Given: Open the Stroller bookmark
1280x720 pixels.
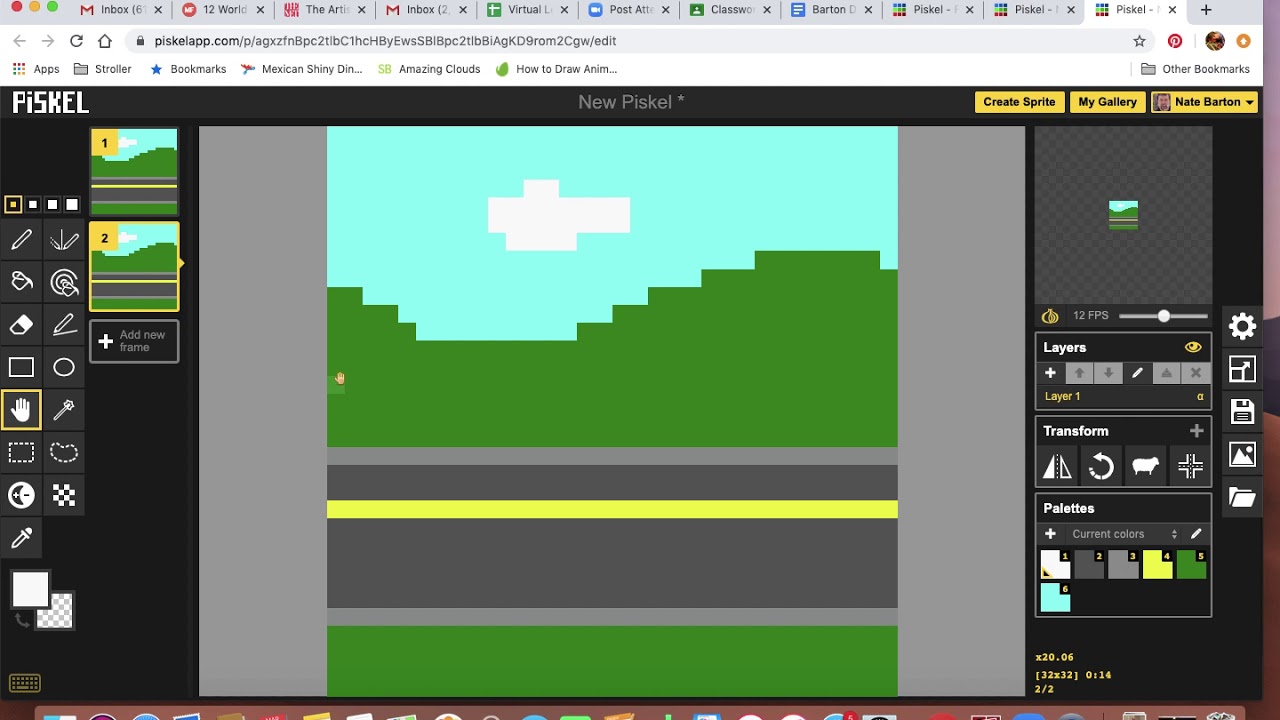Looking at the screenshot, I should coord(102,69).
